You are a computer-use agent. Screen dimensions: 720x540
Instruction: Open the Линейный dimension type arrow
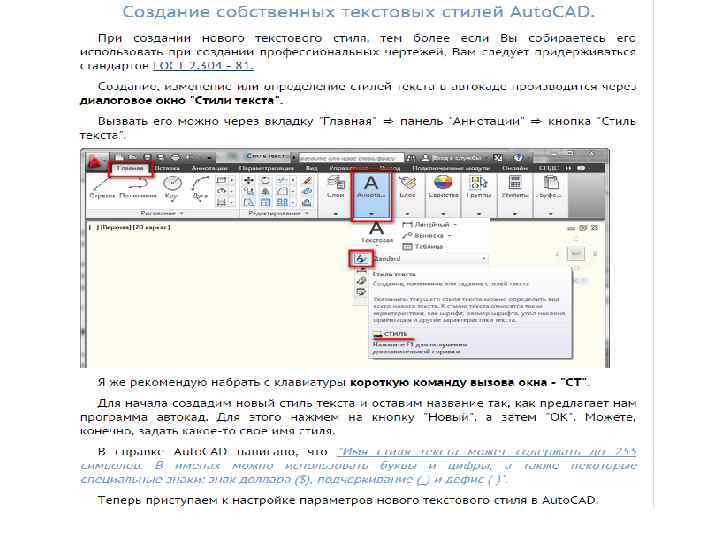coord(455,225)
